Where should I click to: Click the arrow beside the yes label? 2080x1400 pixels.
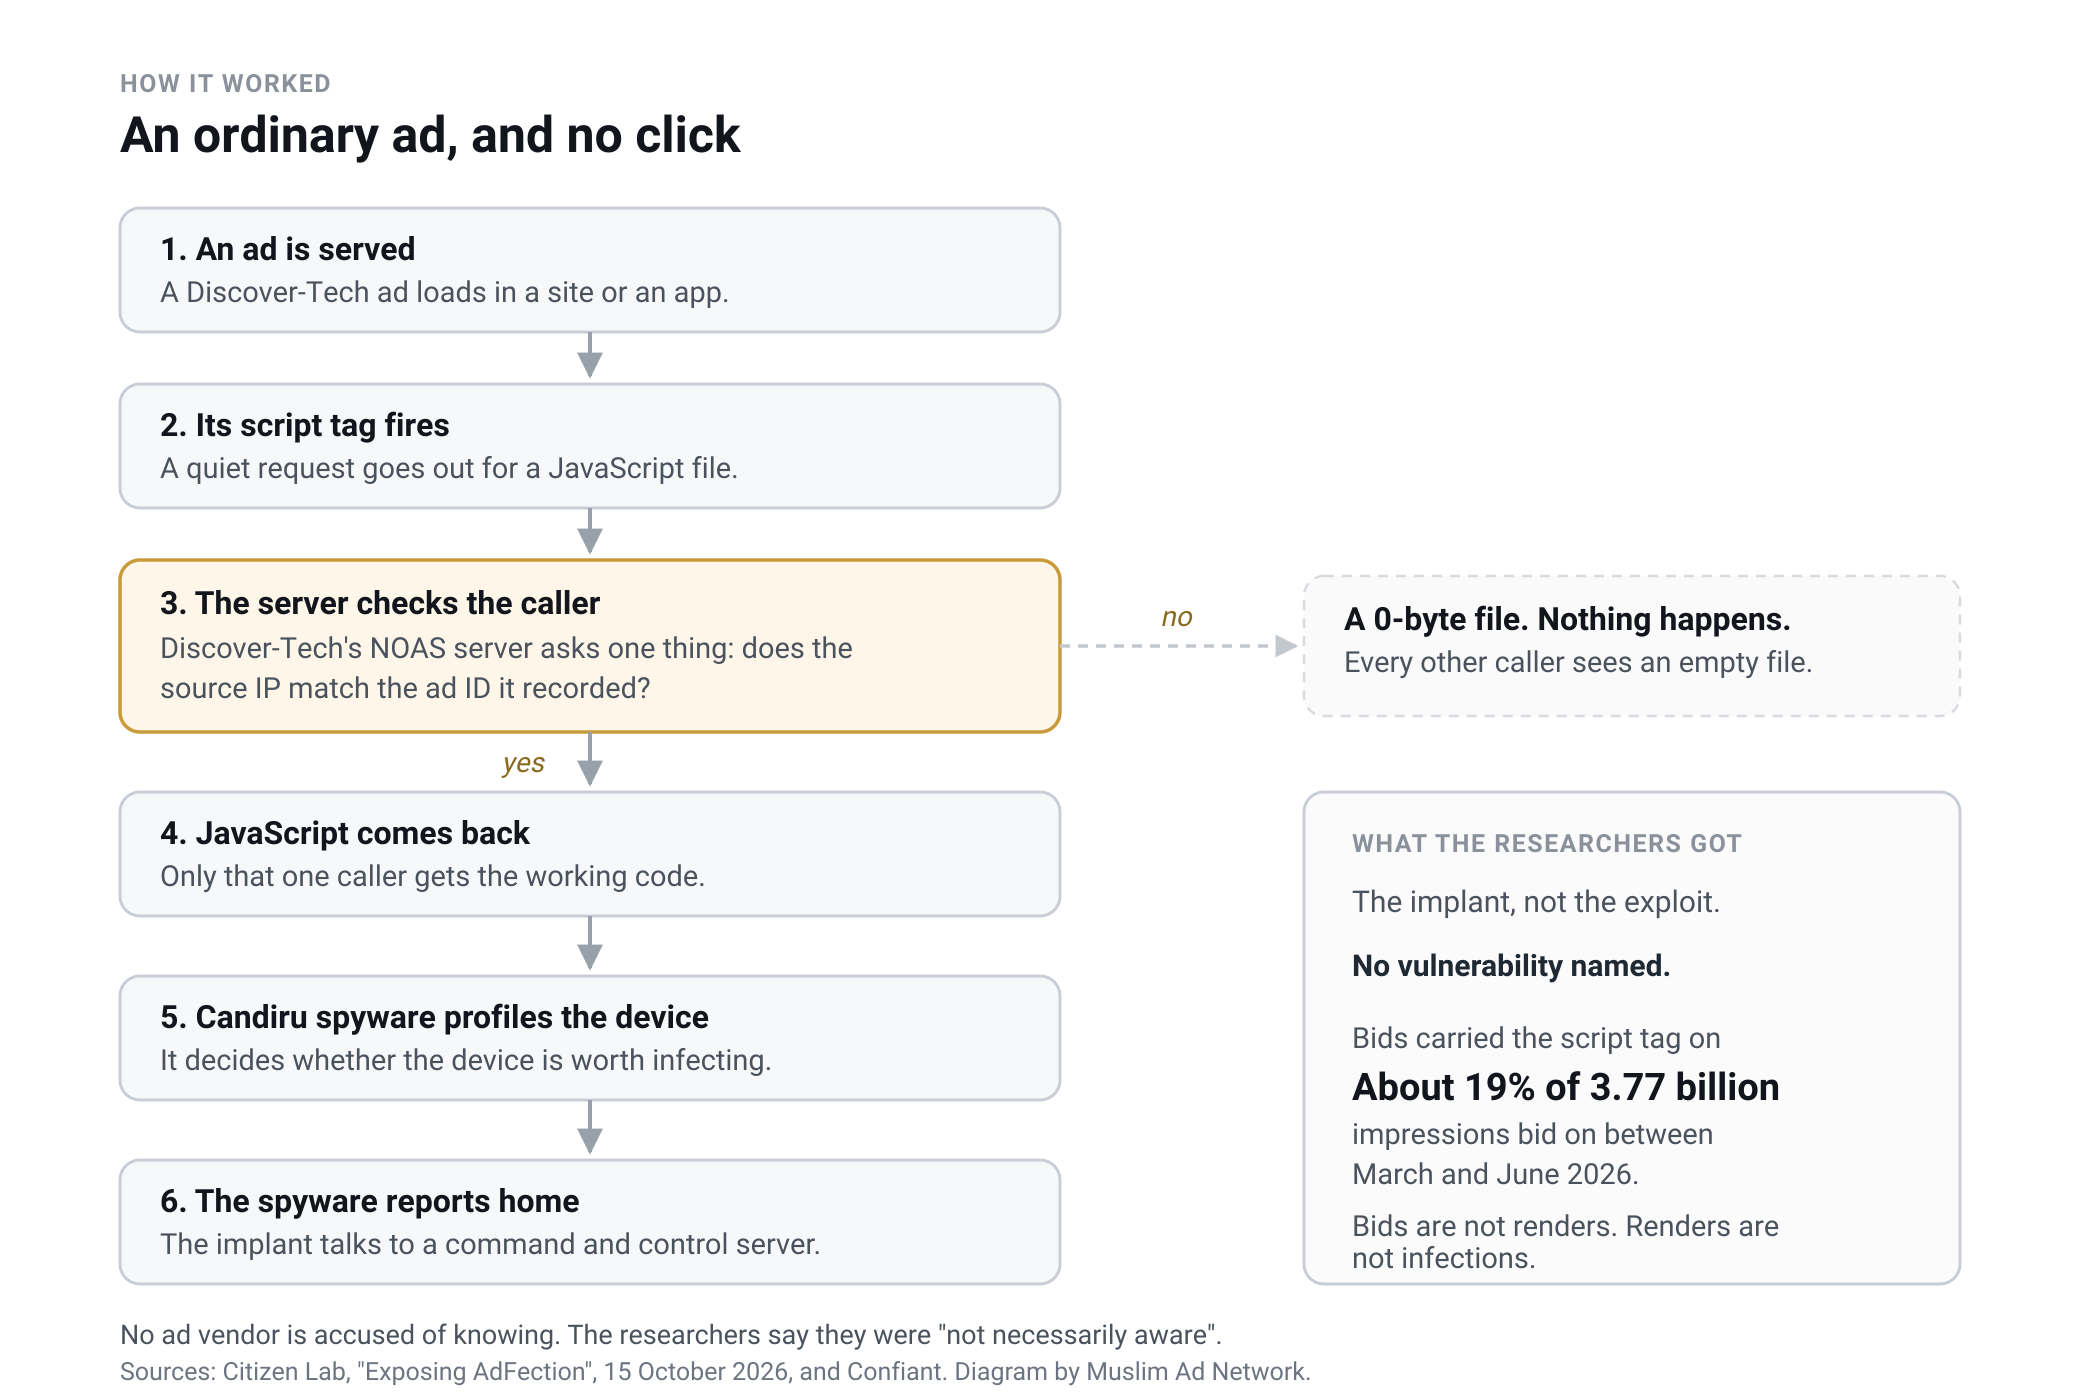[590, 760]
